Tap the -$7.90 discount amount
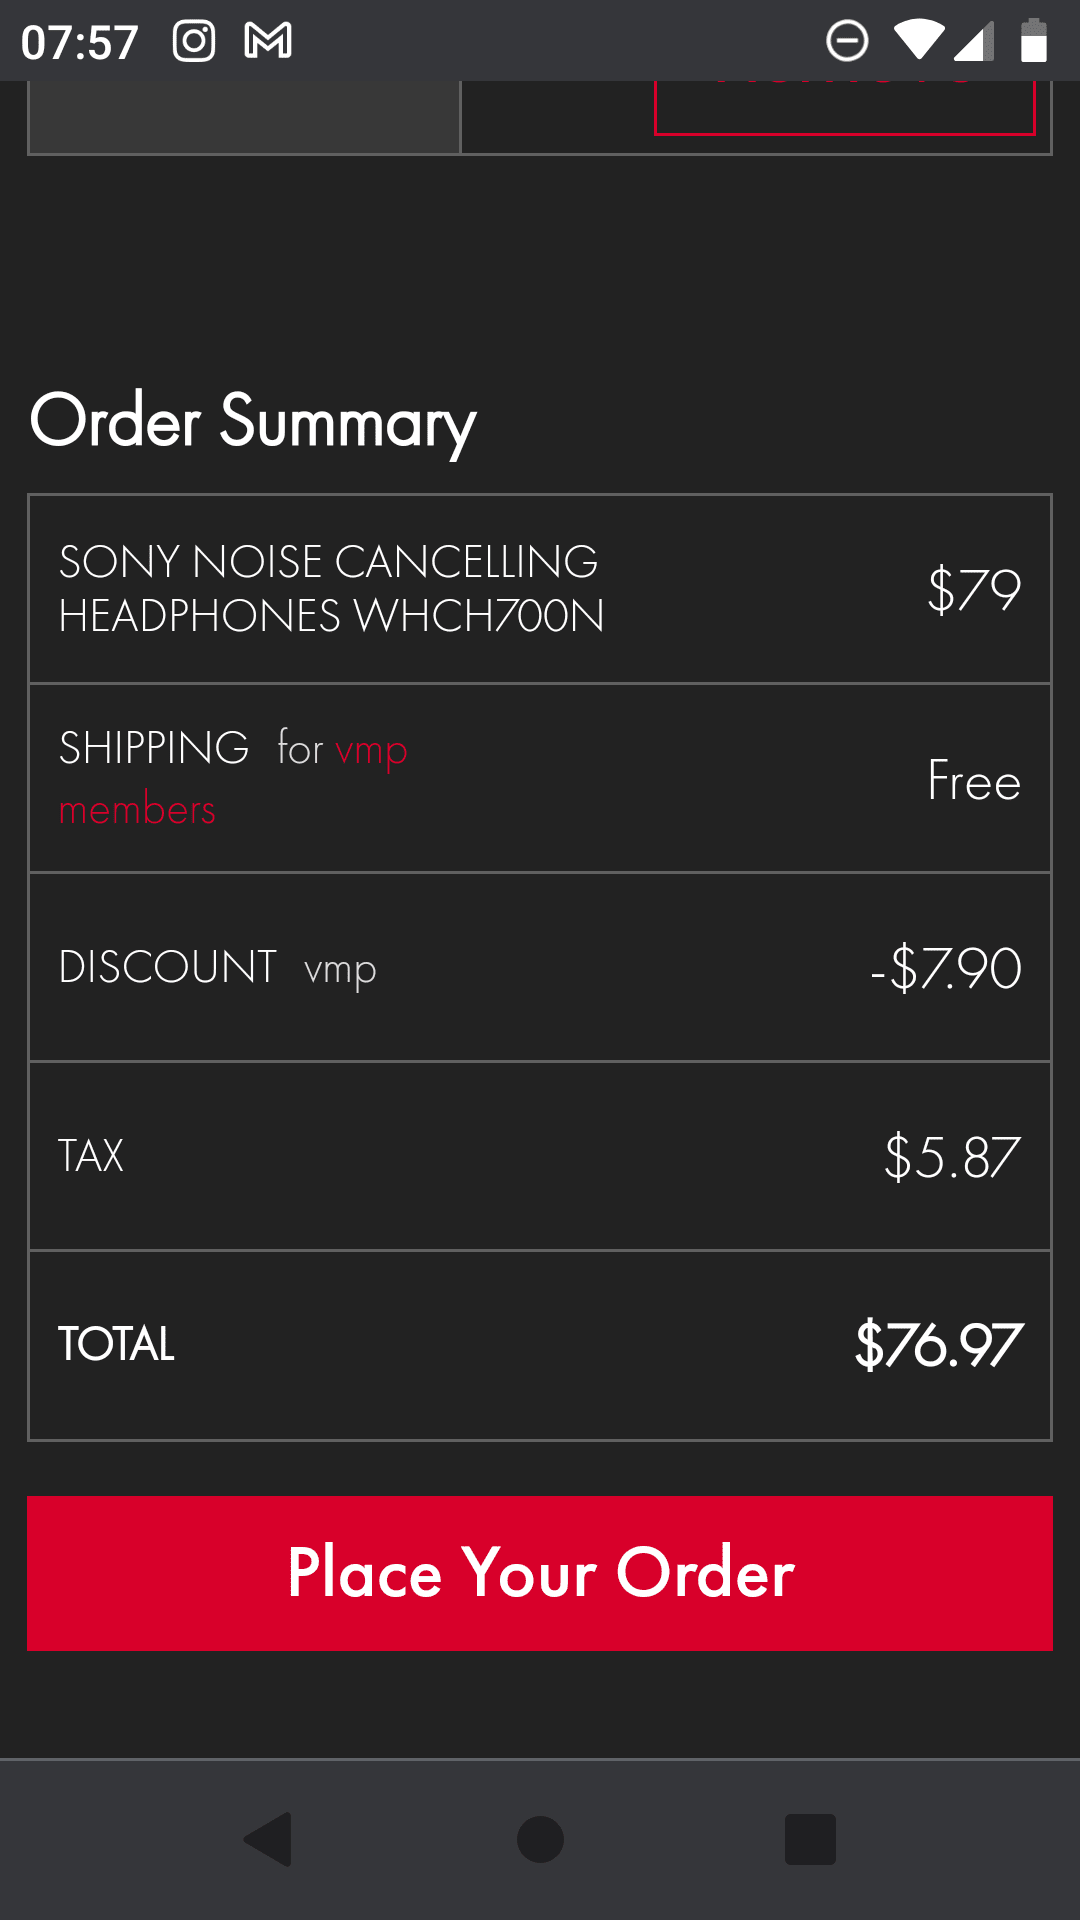 click(946, 967)
